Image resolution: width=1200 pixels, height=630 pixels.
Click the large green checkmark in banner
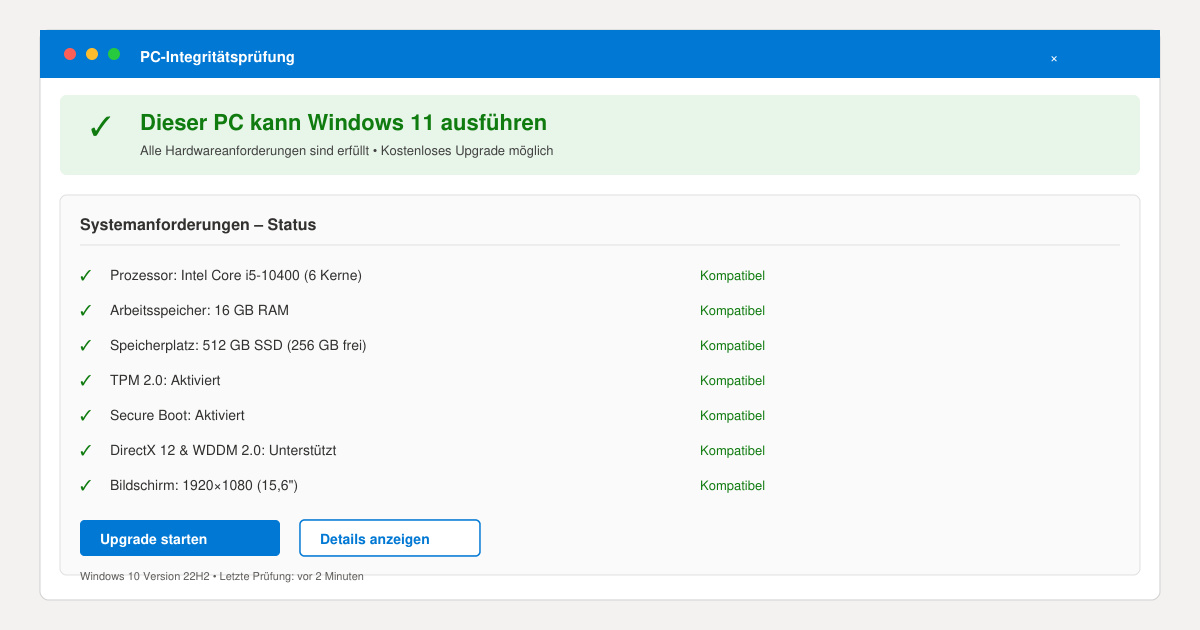pyautogui.click(x=101, y=127)
